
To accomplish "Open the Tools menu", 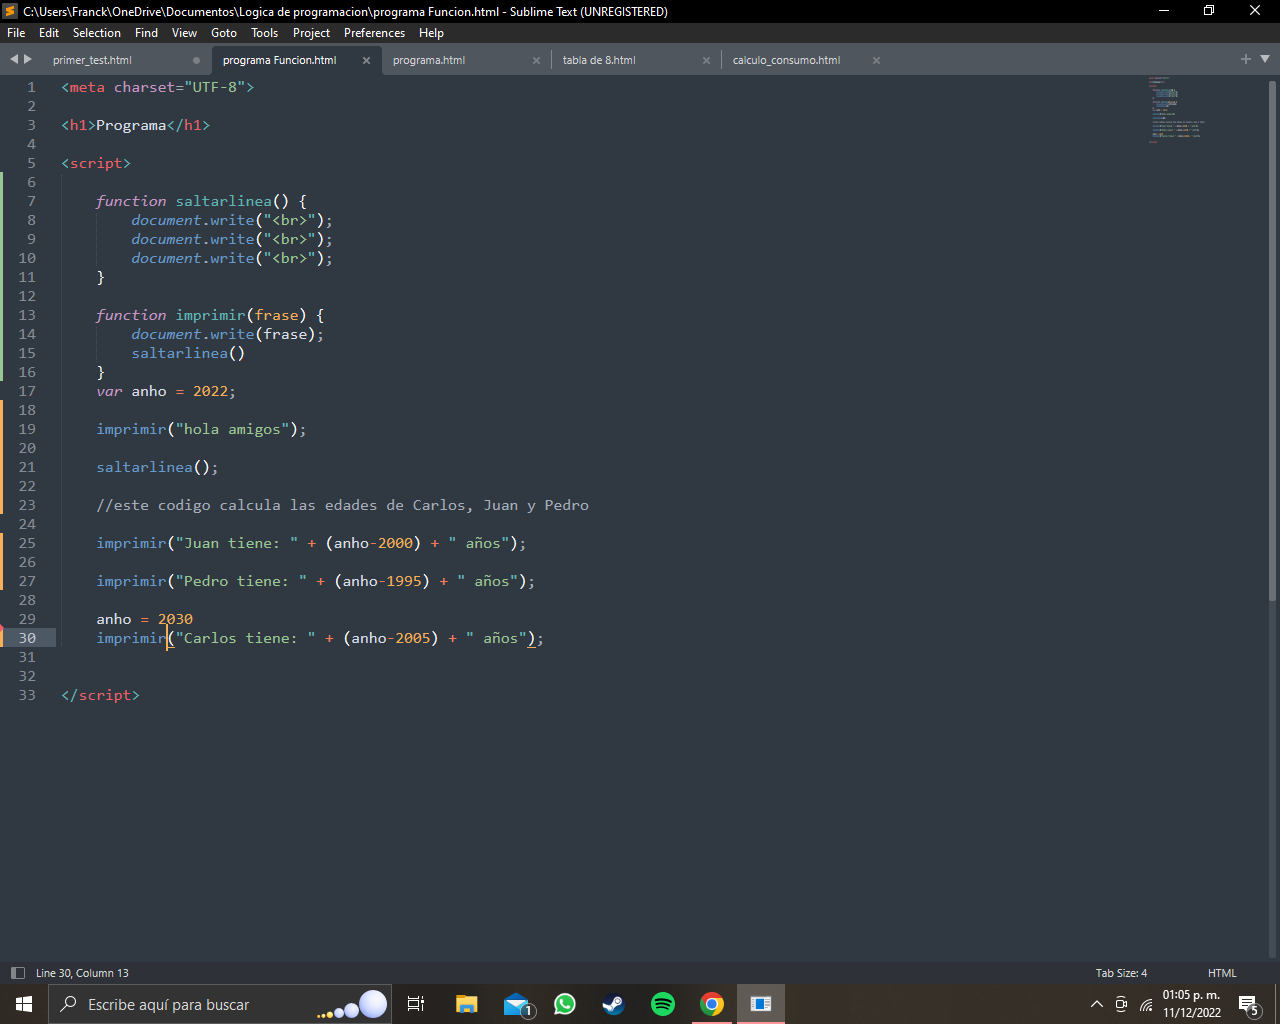I will (265, 33).
